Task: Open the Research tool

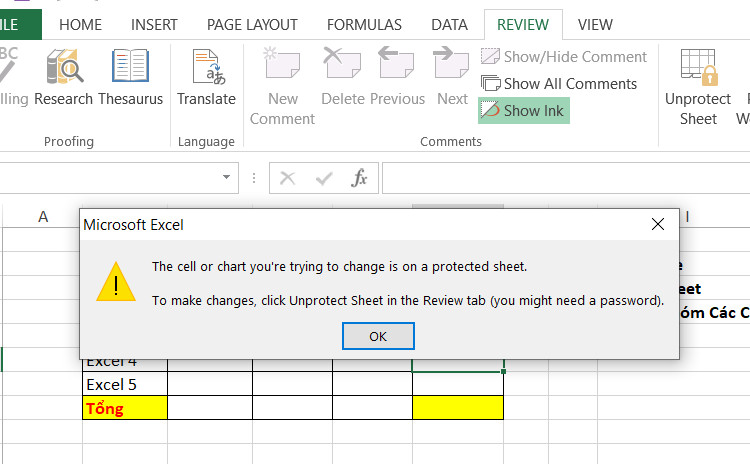Action: [64, 77]
